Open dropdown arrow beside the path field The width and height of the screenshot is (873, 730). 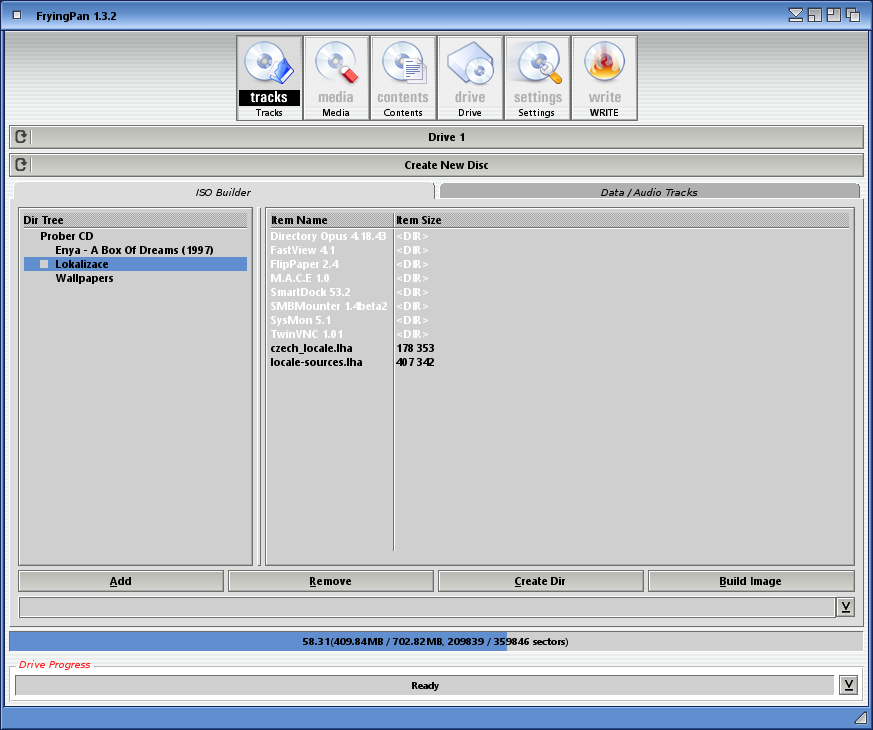tap(845, 607)
